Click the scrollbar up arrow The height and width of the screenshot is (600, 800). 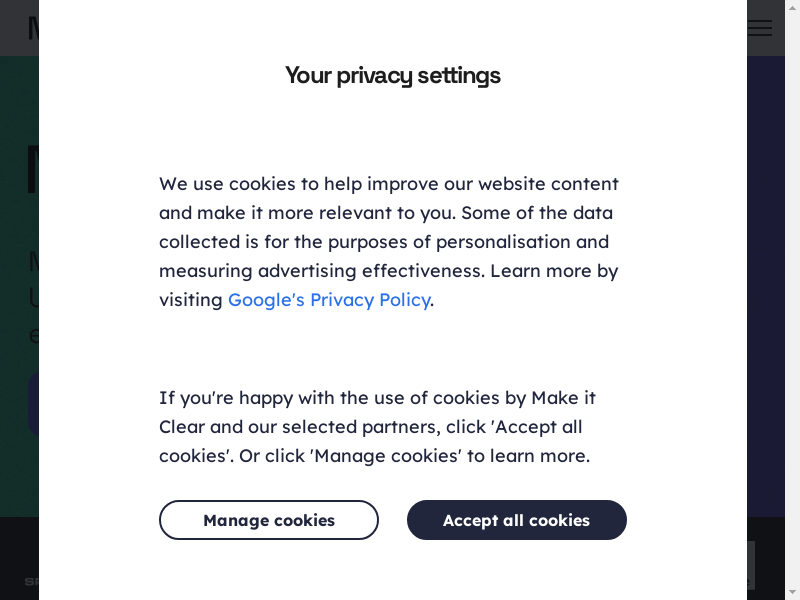(792, 8)
